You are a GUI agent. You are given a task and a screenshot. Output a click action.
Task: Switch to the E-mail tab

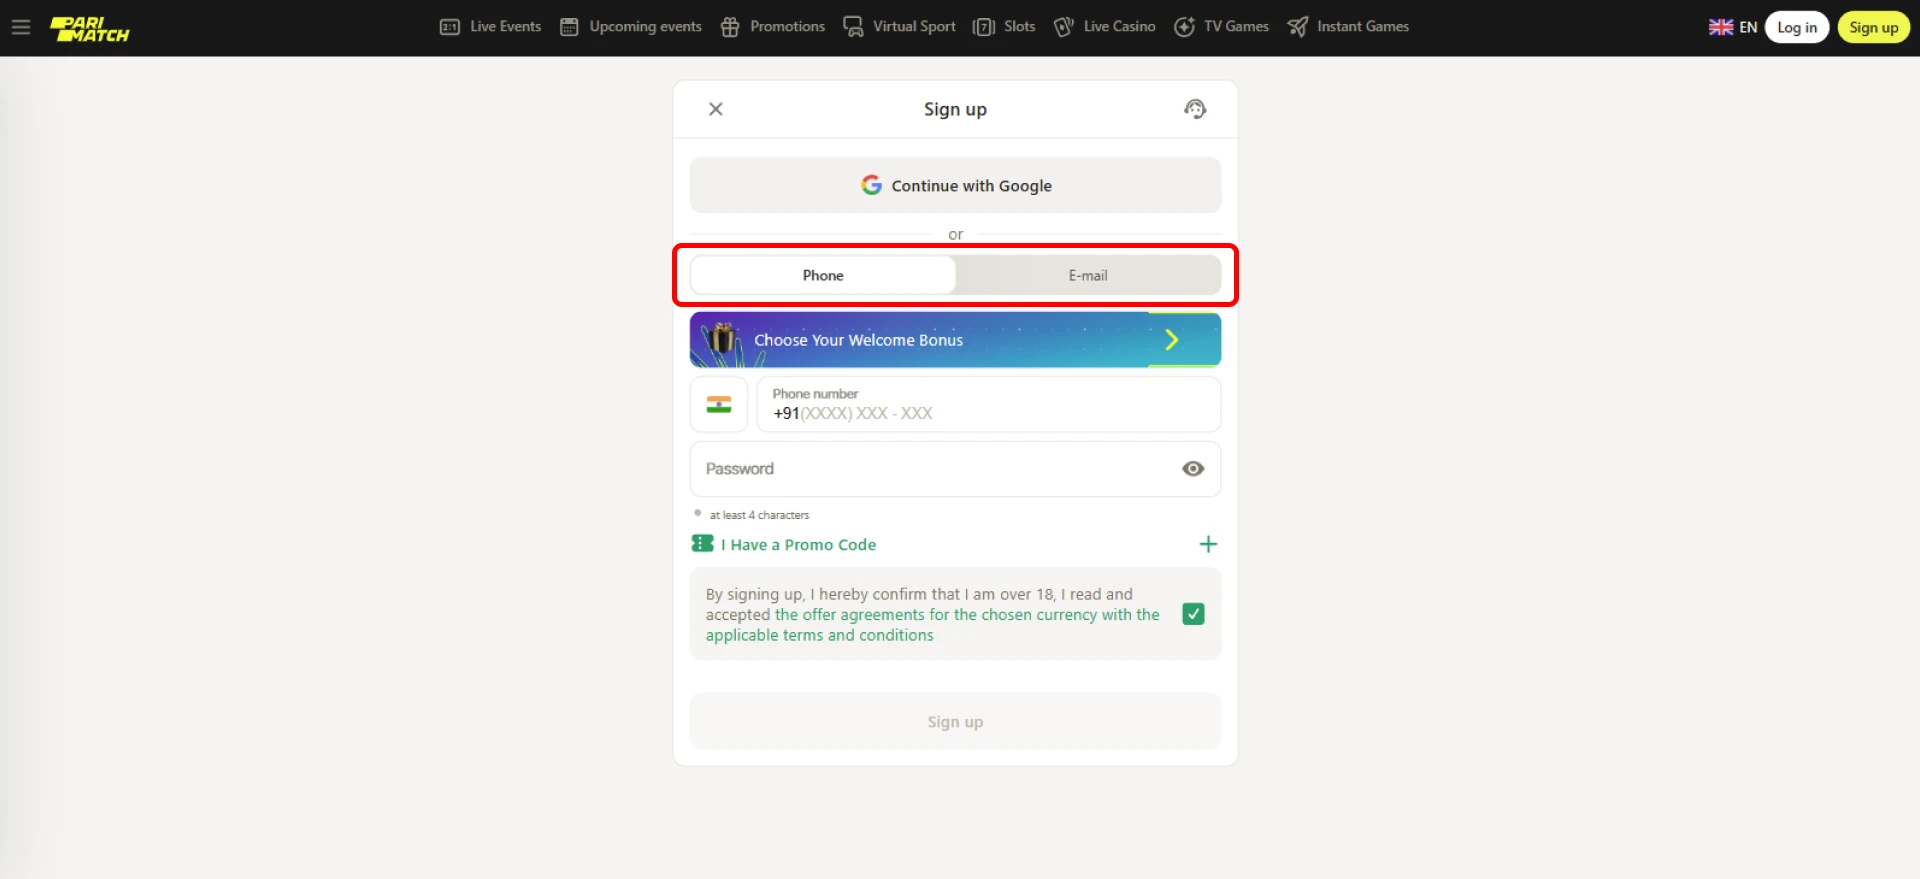pyautogui.click(x=1088, y=275)
